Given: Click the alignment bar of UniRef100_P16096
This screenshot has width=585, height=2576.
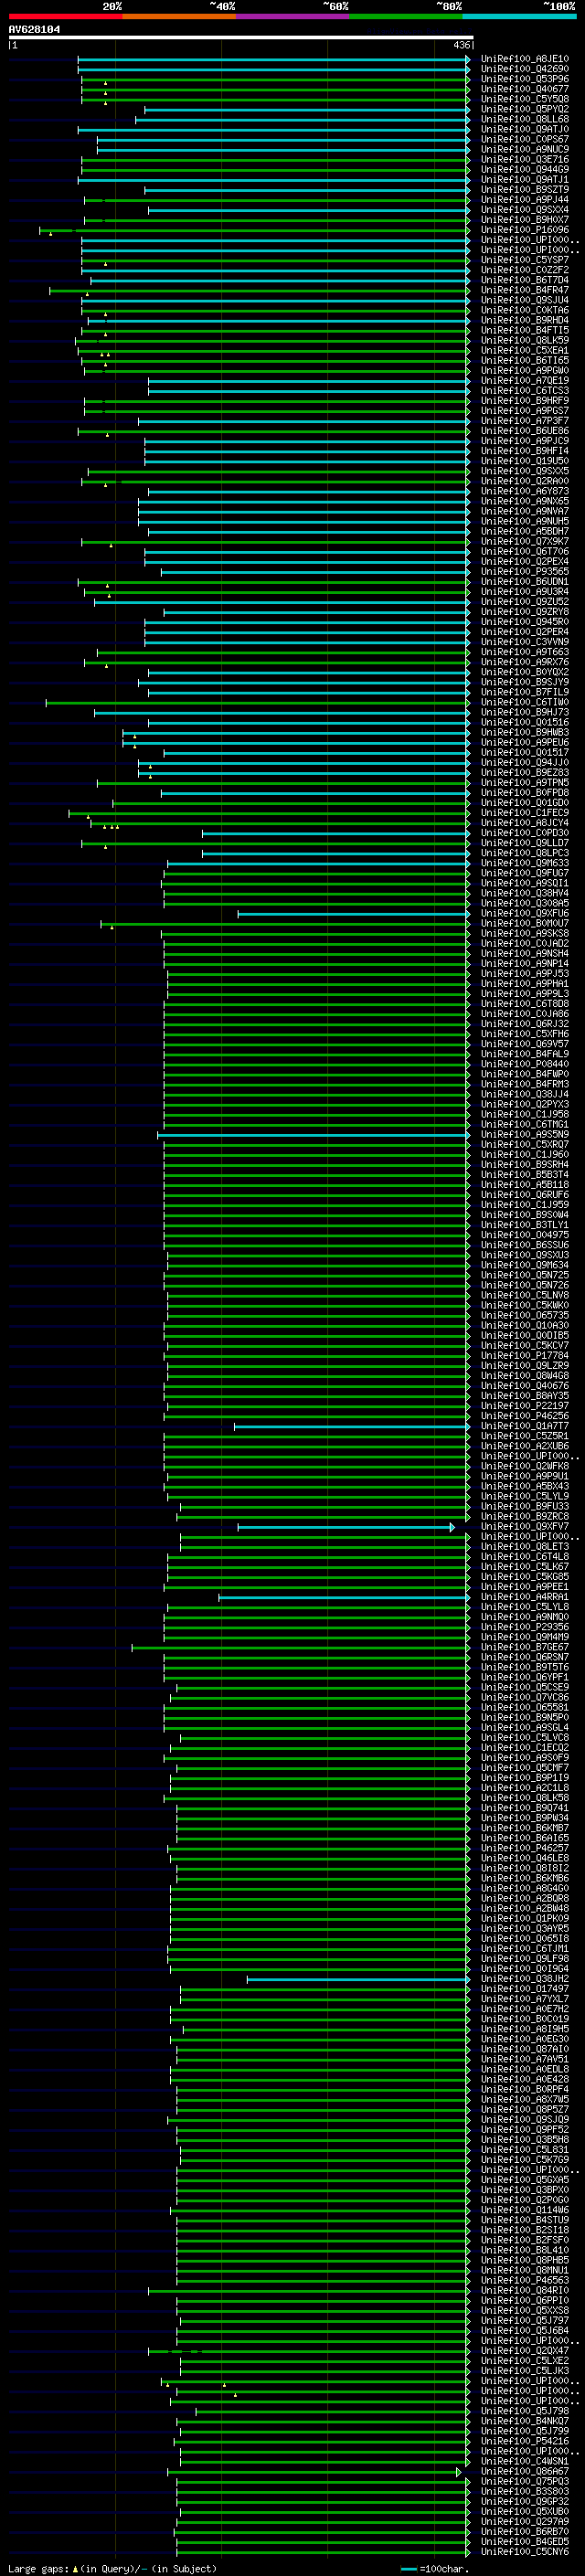Looking at the screenshot, I should pyautogui.click(x=255, y=230).
